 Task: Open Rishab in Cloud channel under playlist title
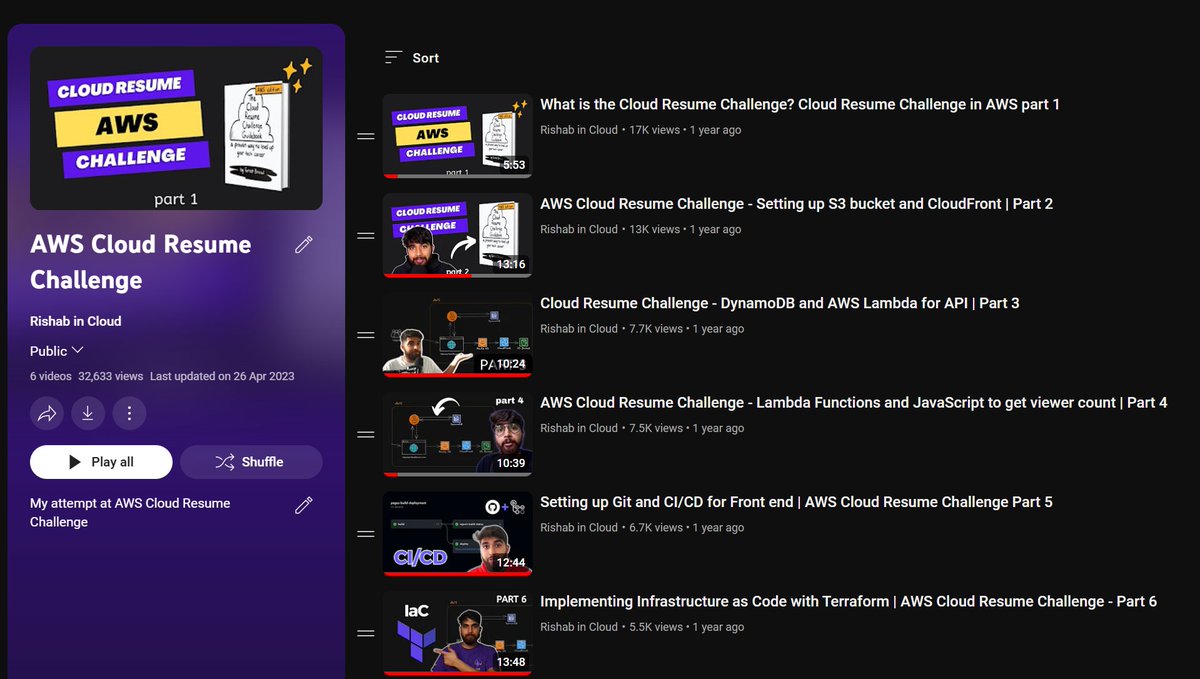(x=76, y=321)
